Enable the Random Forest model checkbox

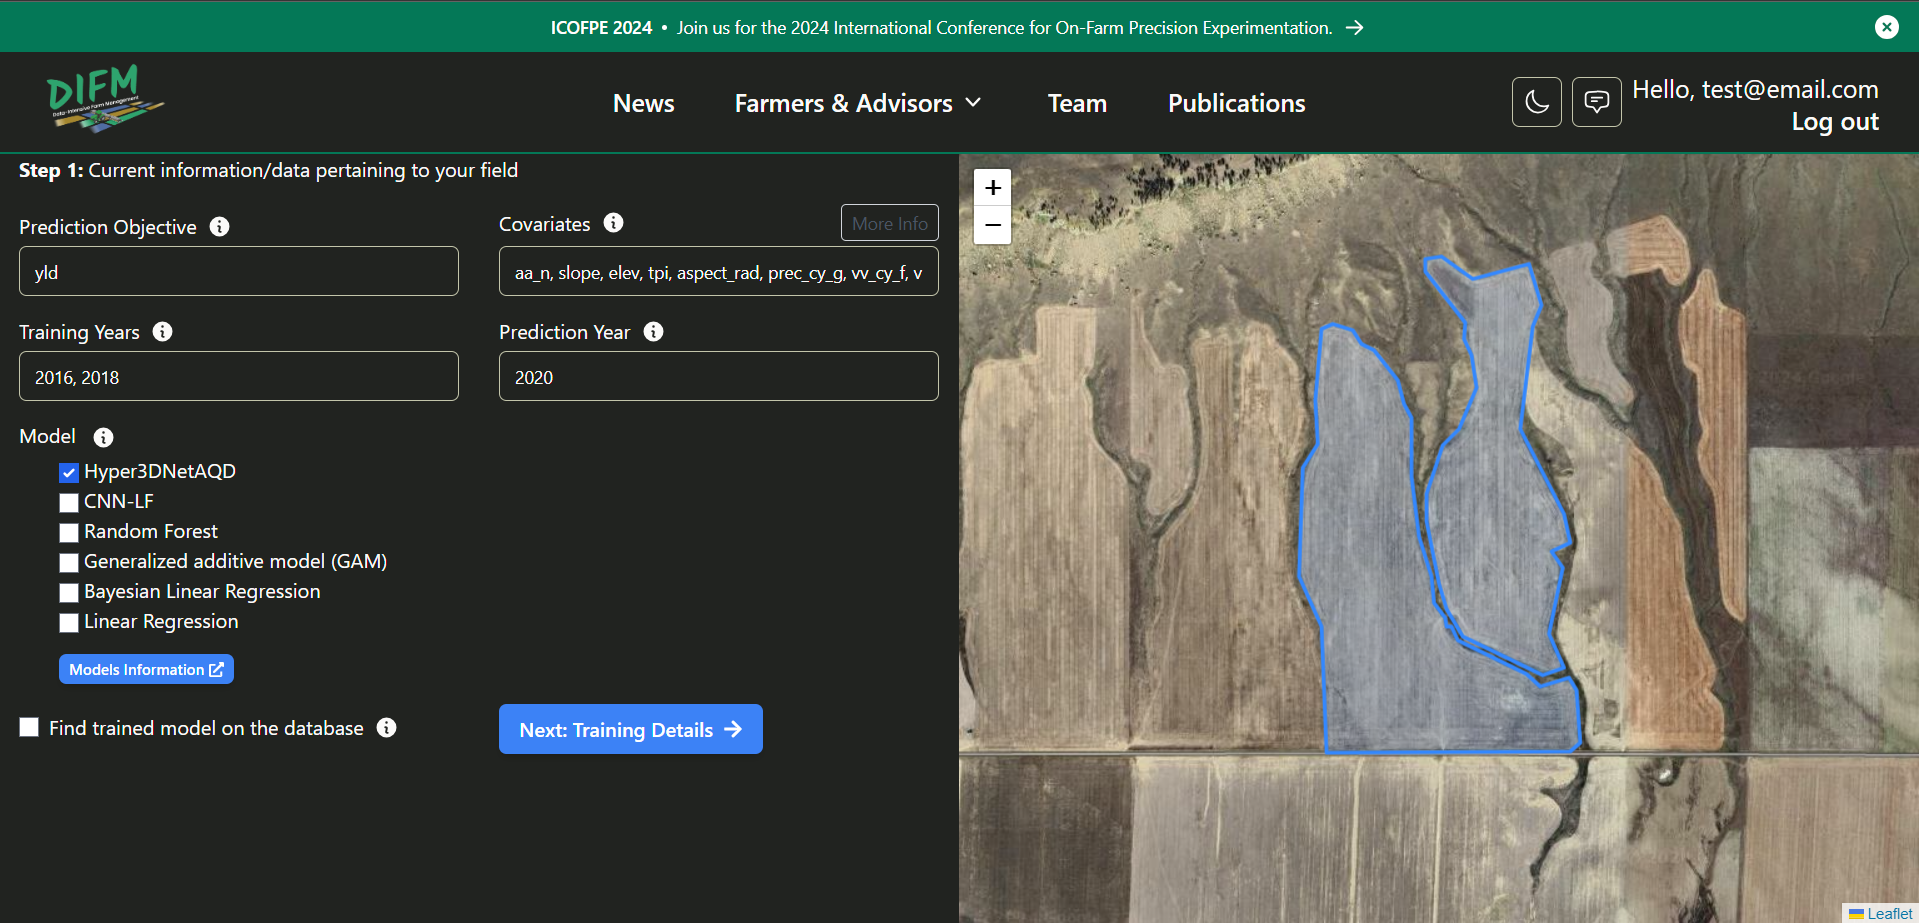click(x=69, y=532)
